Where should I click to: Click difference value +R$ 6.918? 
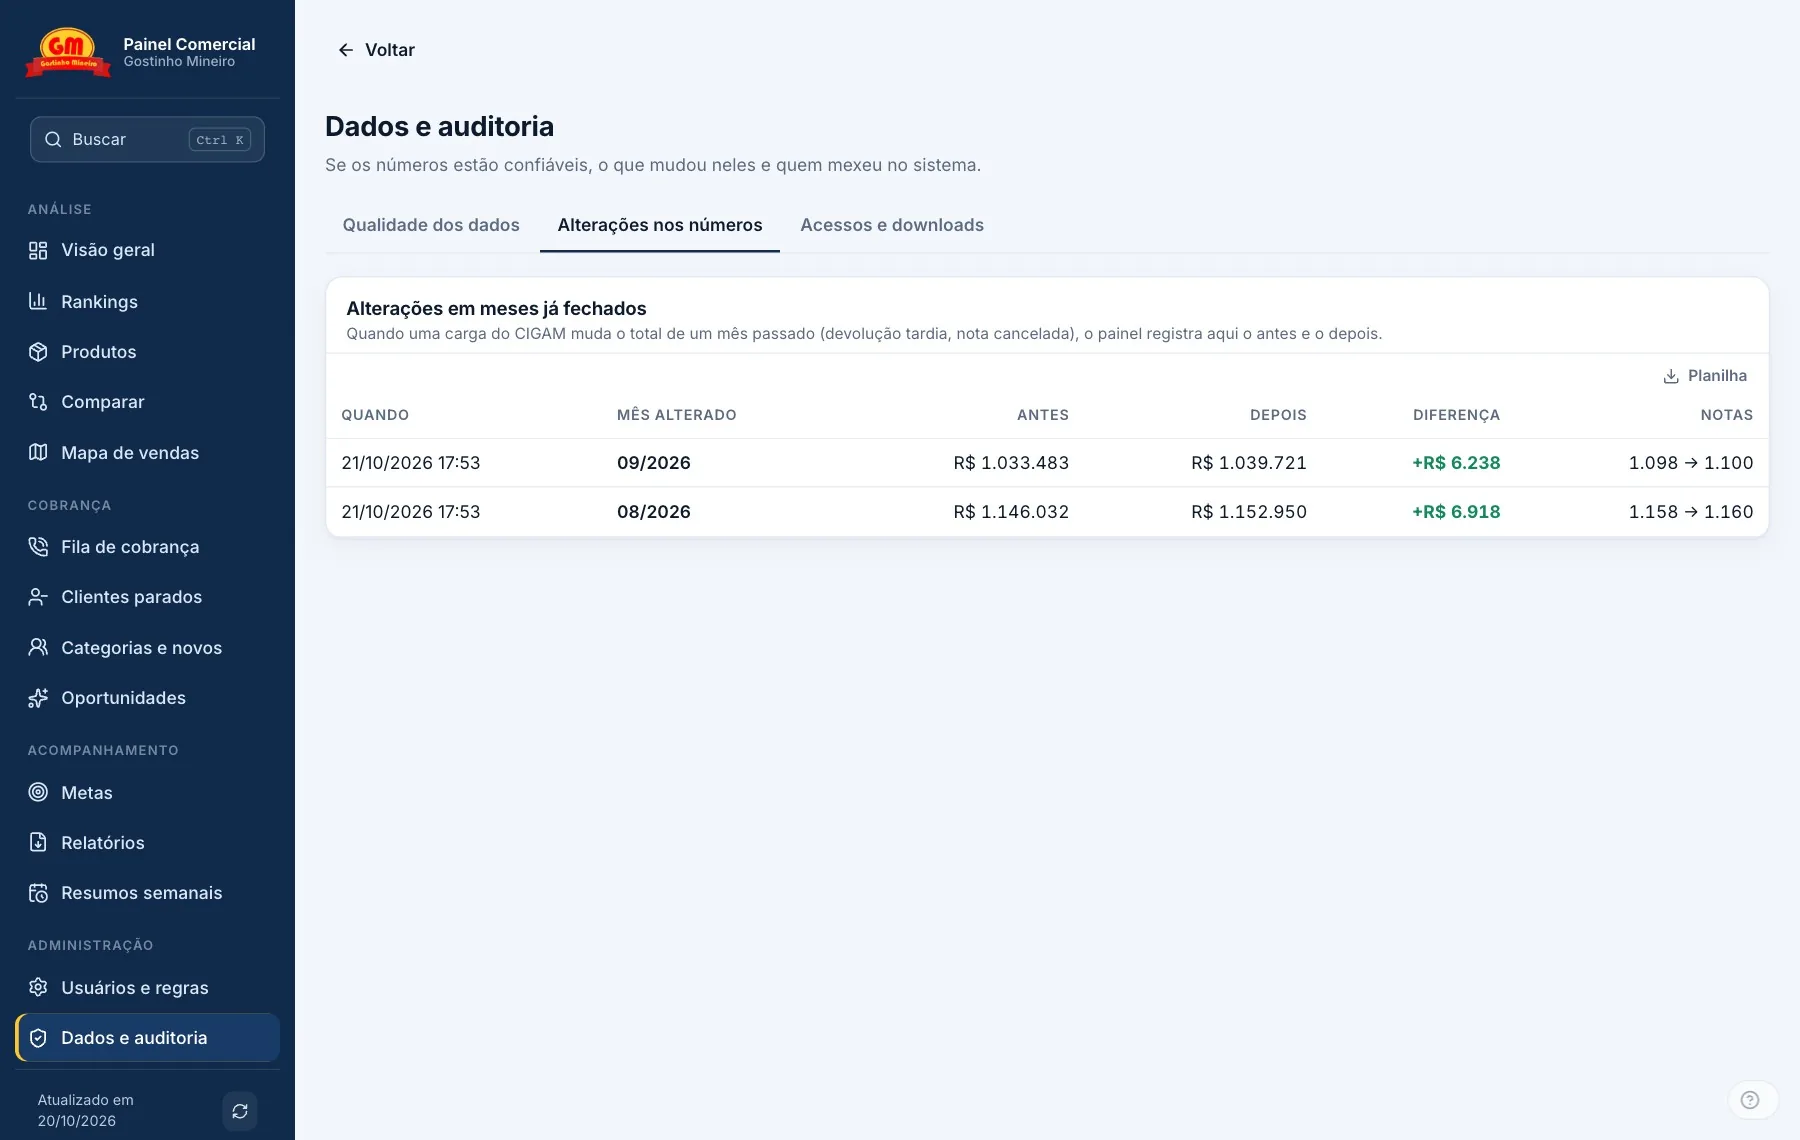click(1456, 512)
